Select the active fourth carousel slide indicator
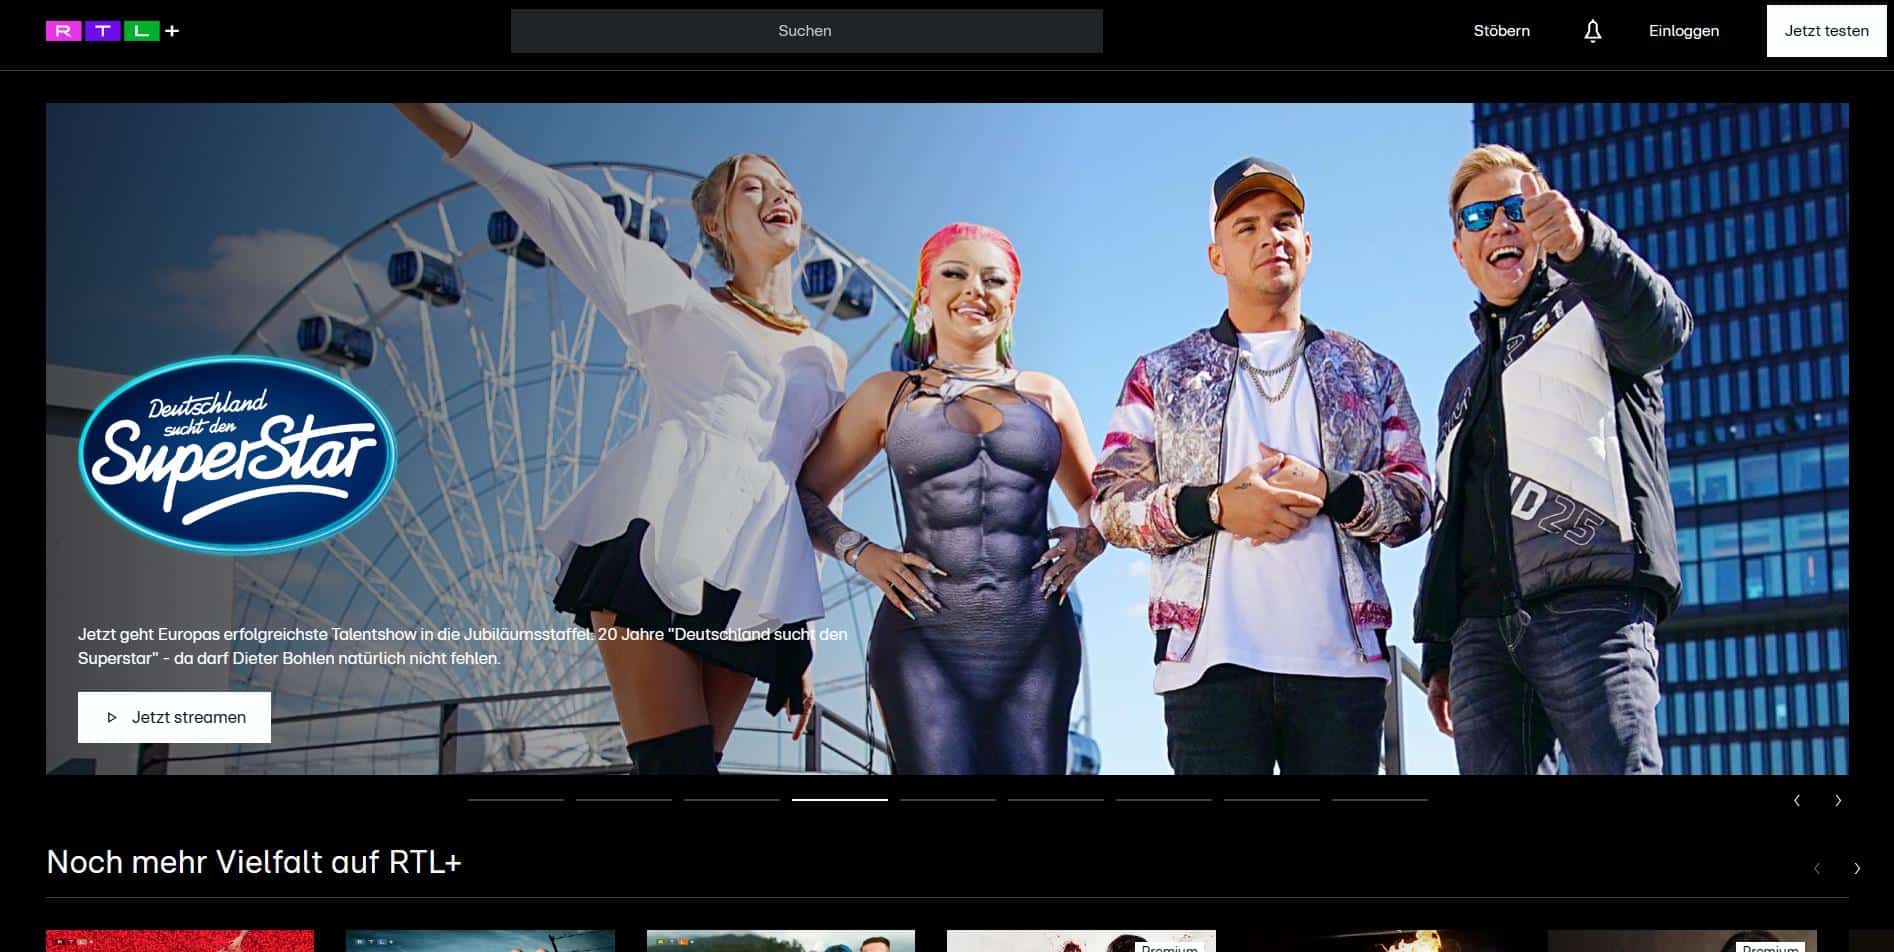The image size is (1894, 952). coord(839,800)
